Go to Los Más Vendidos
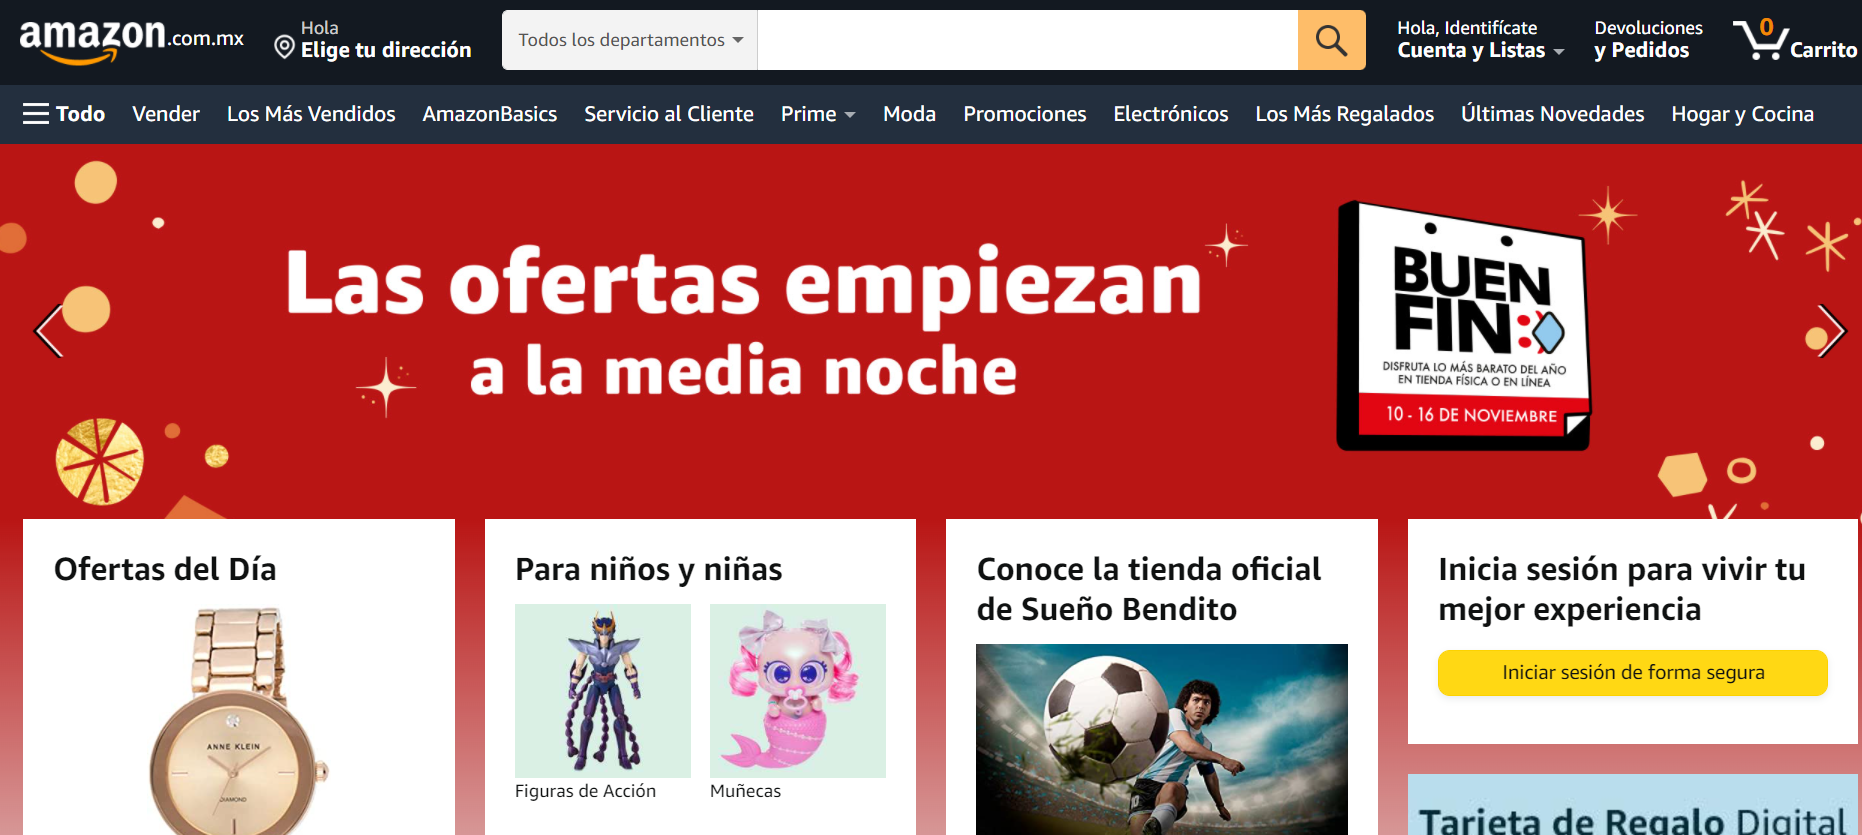Screen dimensions: 1862x835 tap(311, 114)
